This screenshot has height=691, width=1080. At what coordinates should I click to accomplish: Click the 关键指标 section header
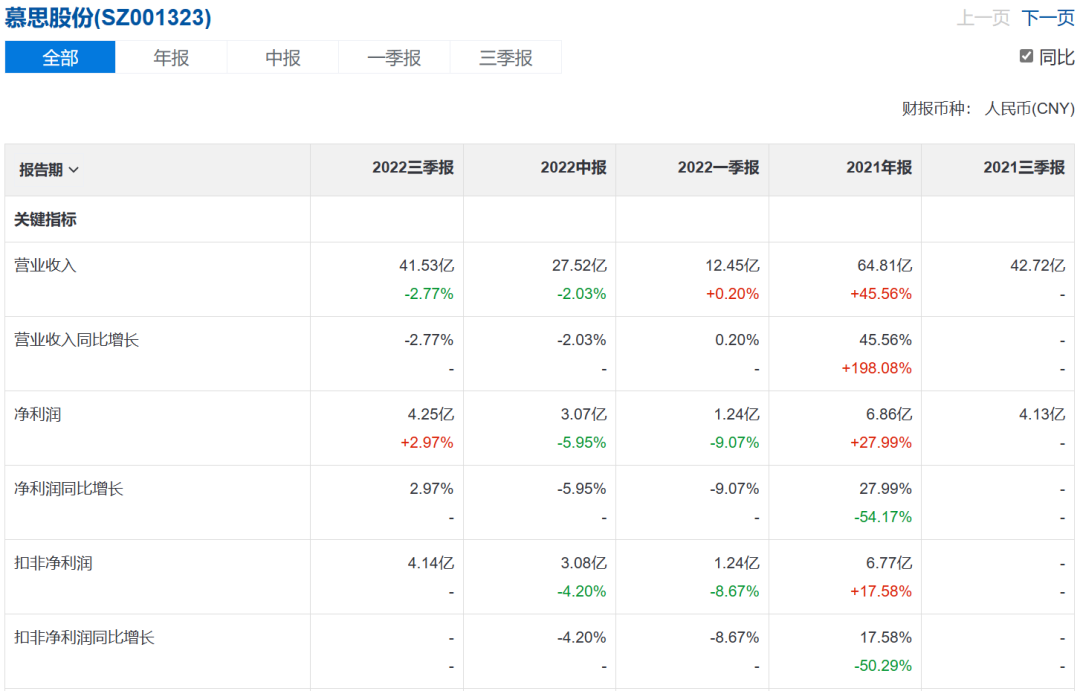pos(45,219)
